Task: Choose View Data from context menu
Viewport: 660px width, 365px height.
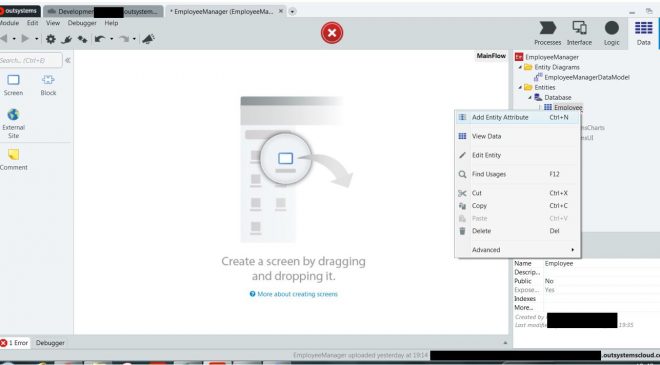Action: [x=518, y=136]
